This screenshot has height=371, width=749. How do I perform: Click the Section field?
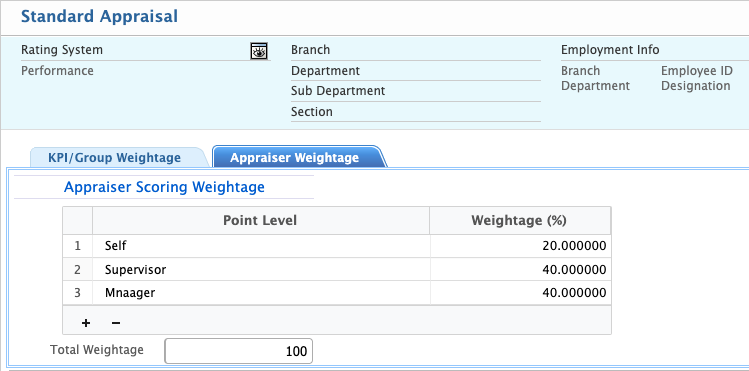click(x=416, y=112)
